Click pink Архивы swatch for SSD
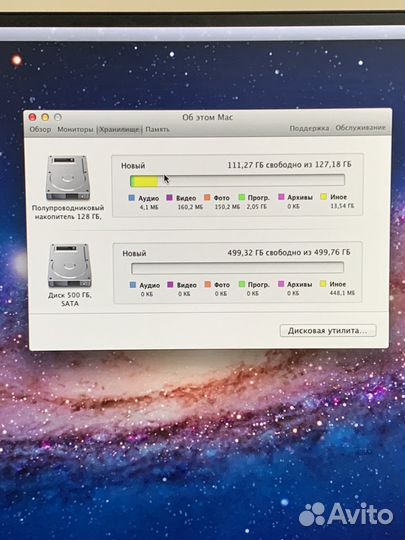 pos(281,197)
